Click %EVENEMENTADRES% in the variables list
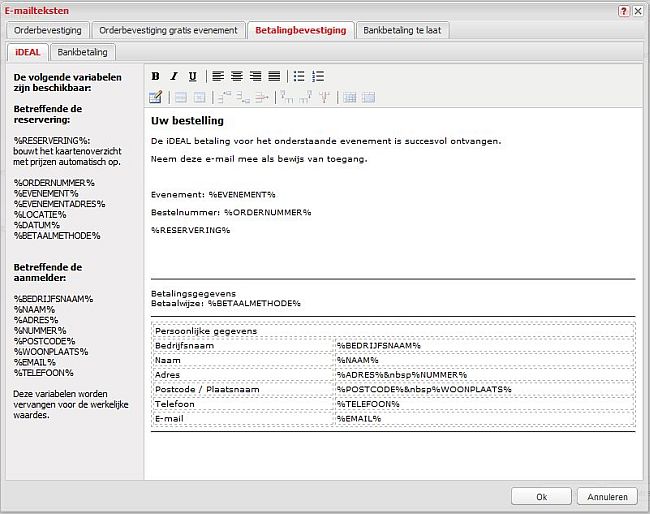 coord(59,204)
